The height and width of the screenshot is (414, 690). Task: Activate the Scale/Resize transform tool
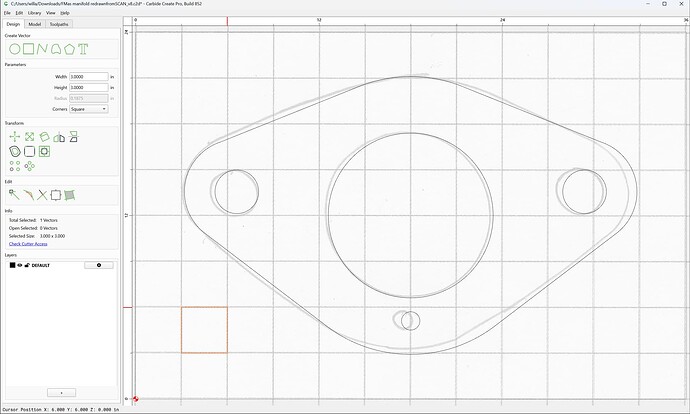point(29,137)
